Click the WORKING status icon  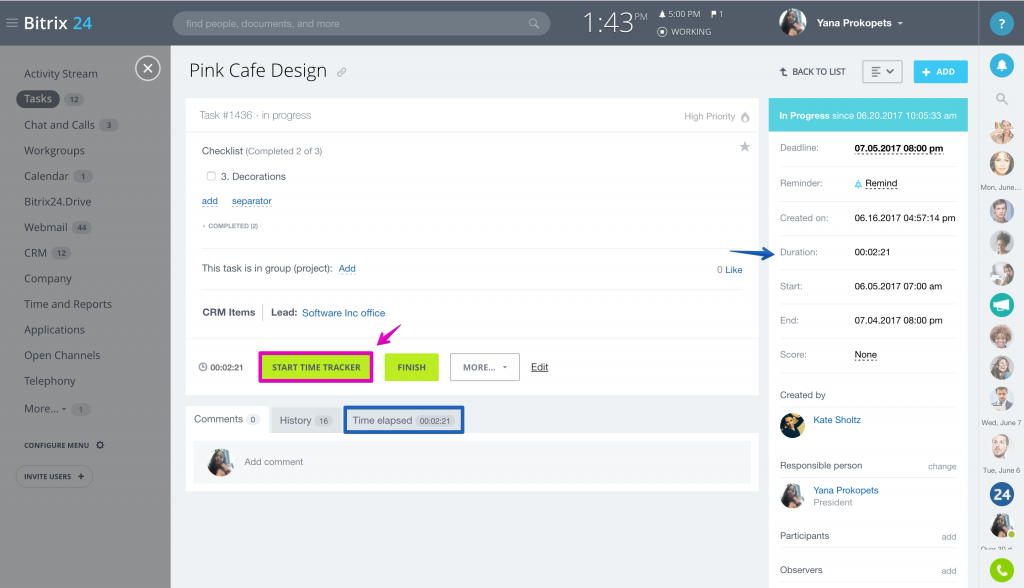tap(662, 32)
